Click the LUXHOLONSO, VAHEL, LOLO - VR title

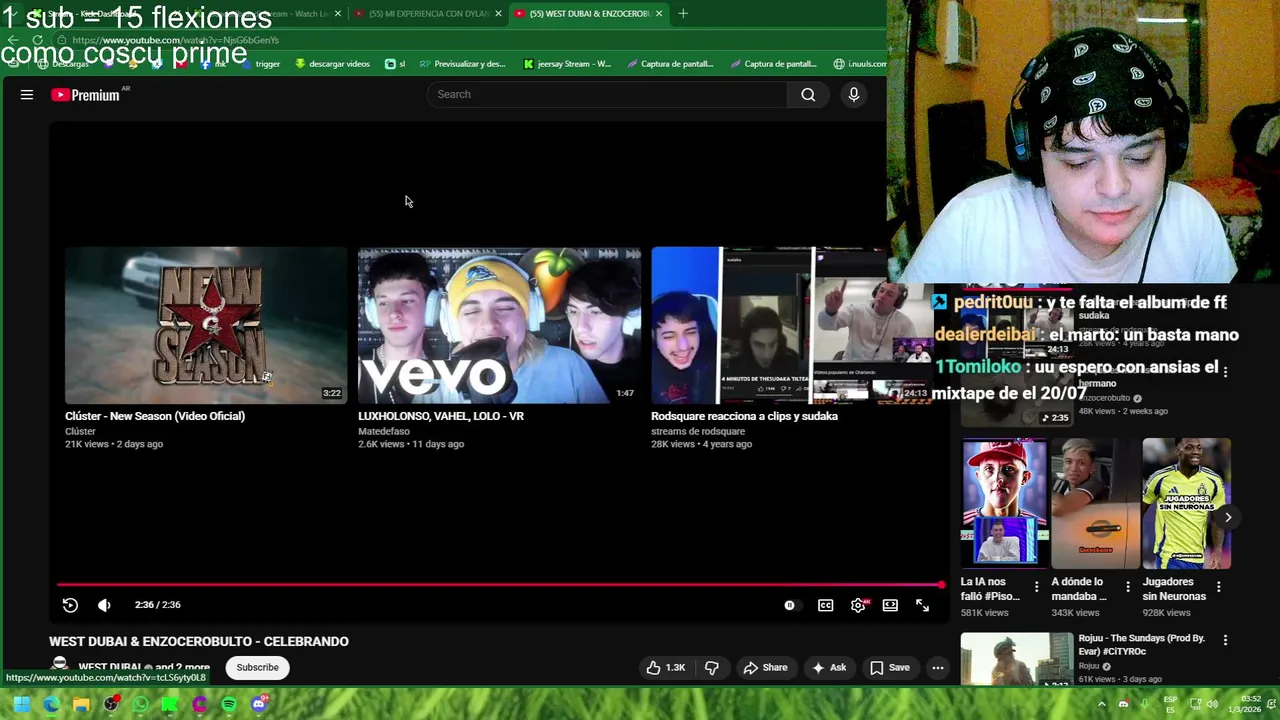[x=441, y=416]
